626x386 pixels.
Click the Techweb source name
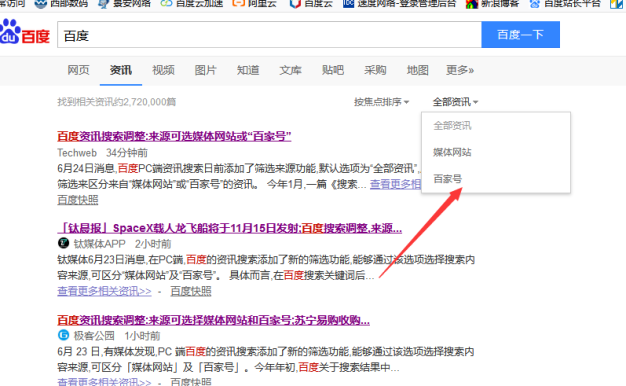pyautogui.click(x=77, y=153)
